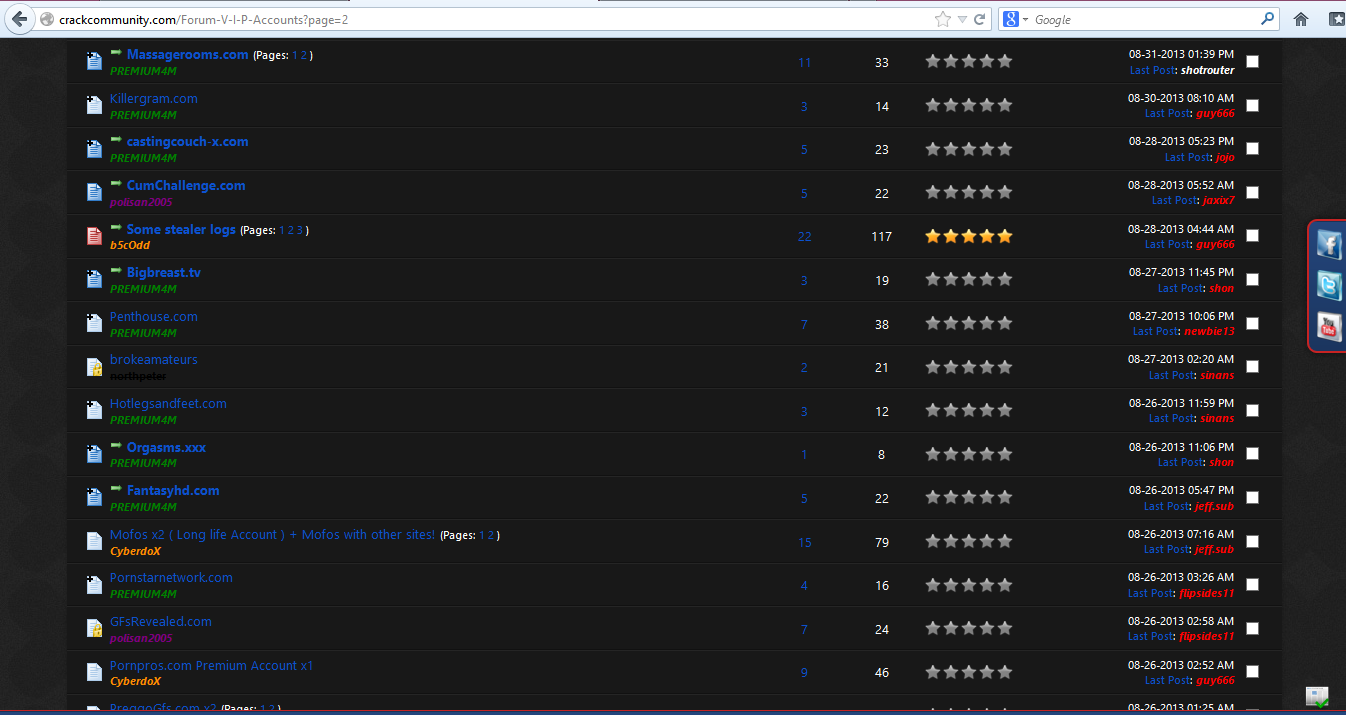Click the locked thread icon beside GFsRevealed.com
This screenshot has height=715, width=1346.
click(94, 629)
